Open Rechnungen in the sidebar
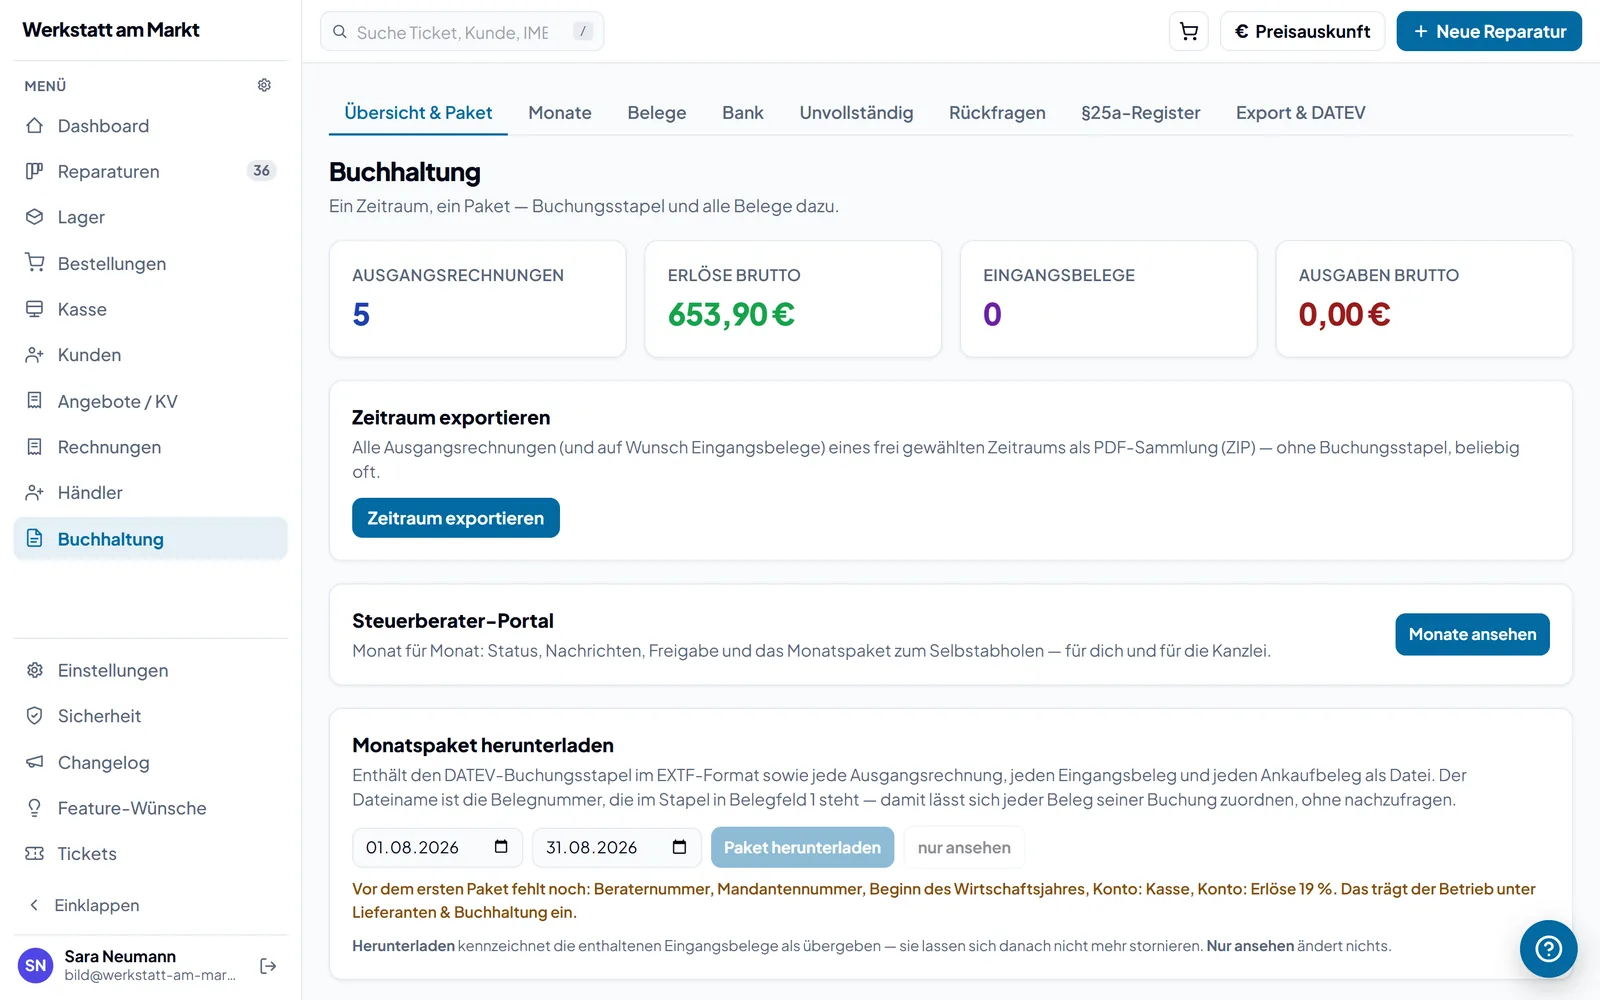 click(x=150, y=447)
